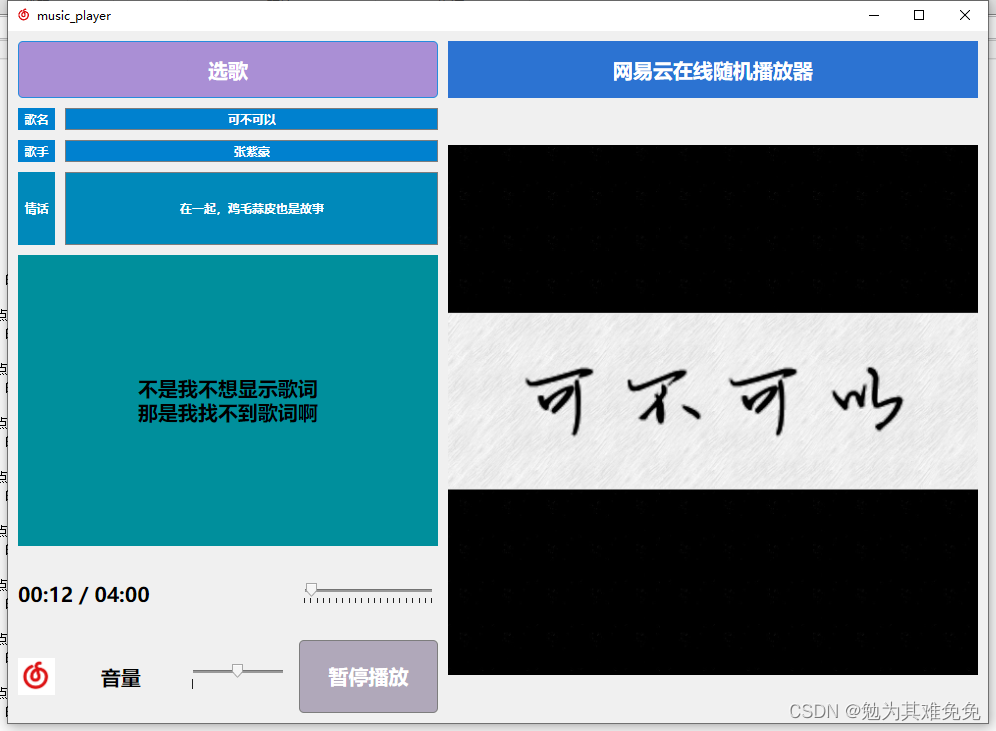The height and width of the screenshot is (731, 996).
Task: Minimize the music_player window
Action: [x=874, y=15]
